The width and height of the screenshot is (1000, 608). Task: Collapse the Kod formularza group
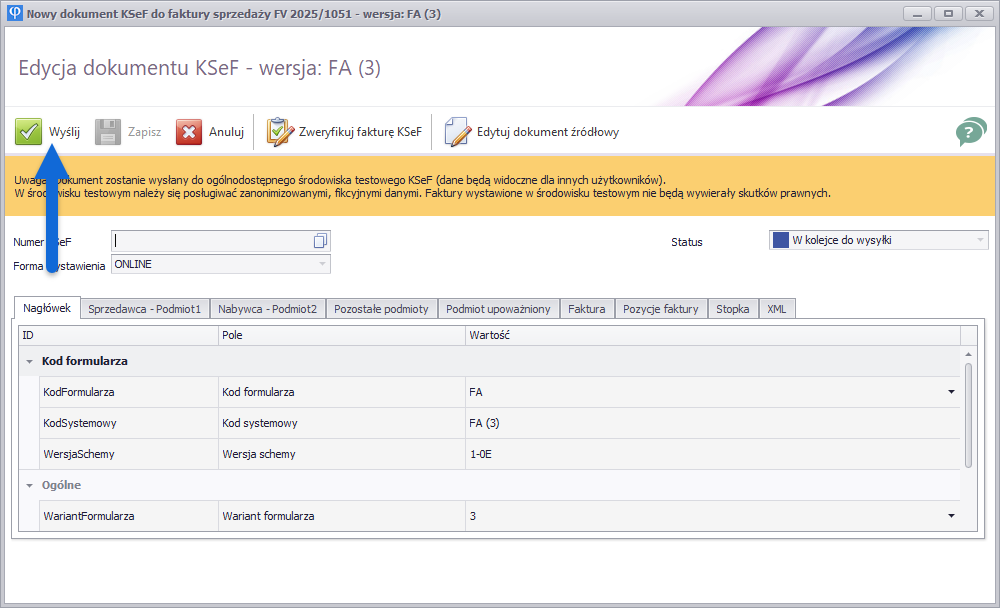point(30,361)
